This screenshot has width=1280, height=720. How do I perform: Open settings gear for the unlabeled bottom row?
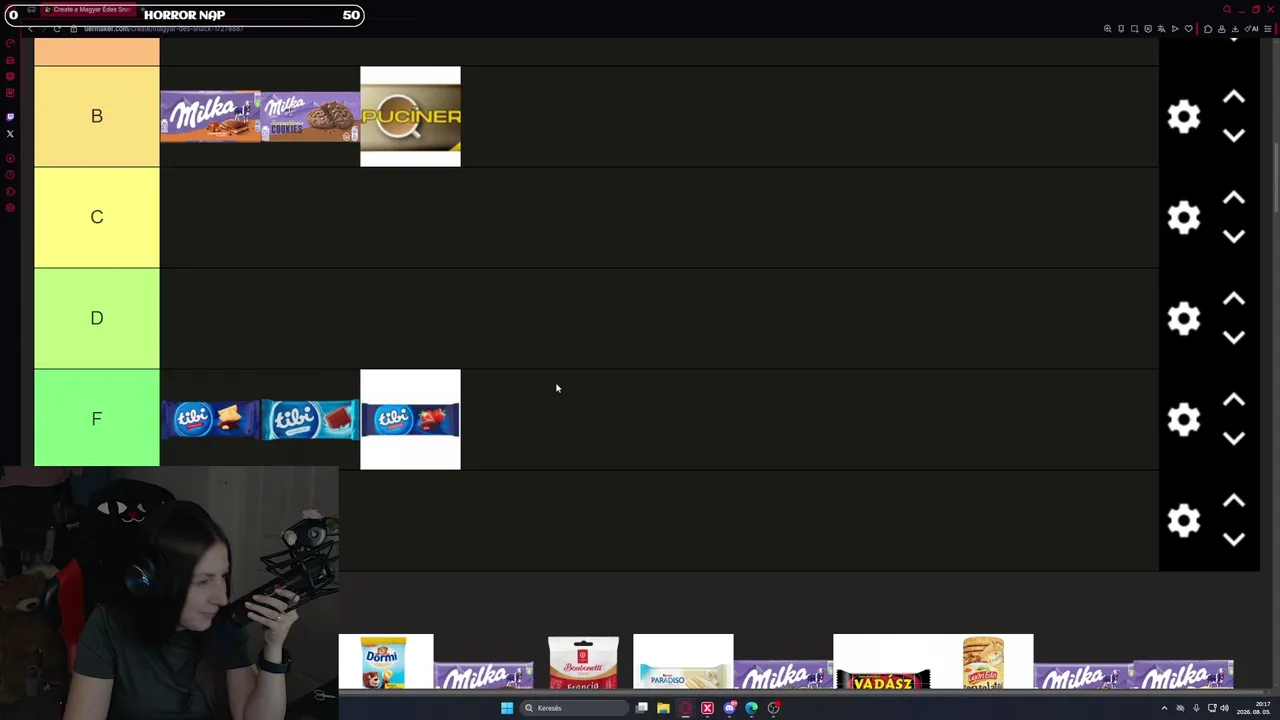[1184, 521]
